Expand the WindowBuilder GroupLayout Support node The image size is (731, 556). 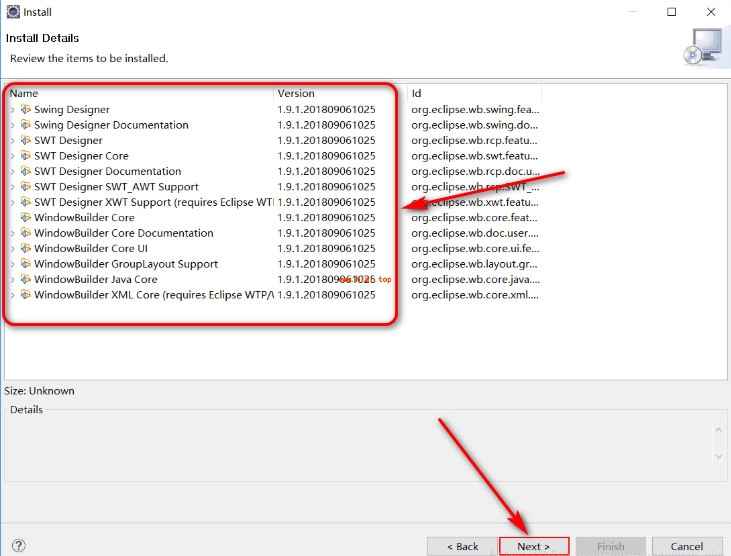point(13,264)
